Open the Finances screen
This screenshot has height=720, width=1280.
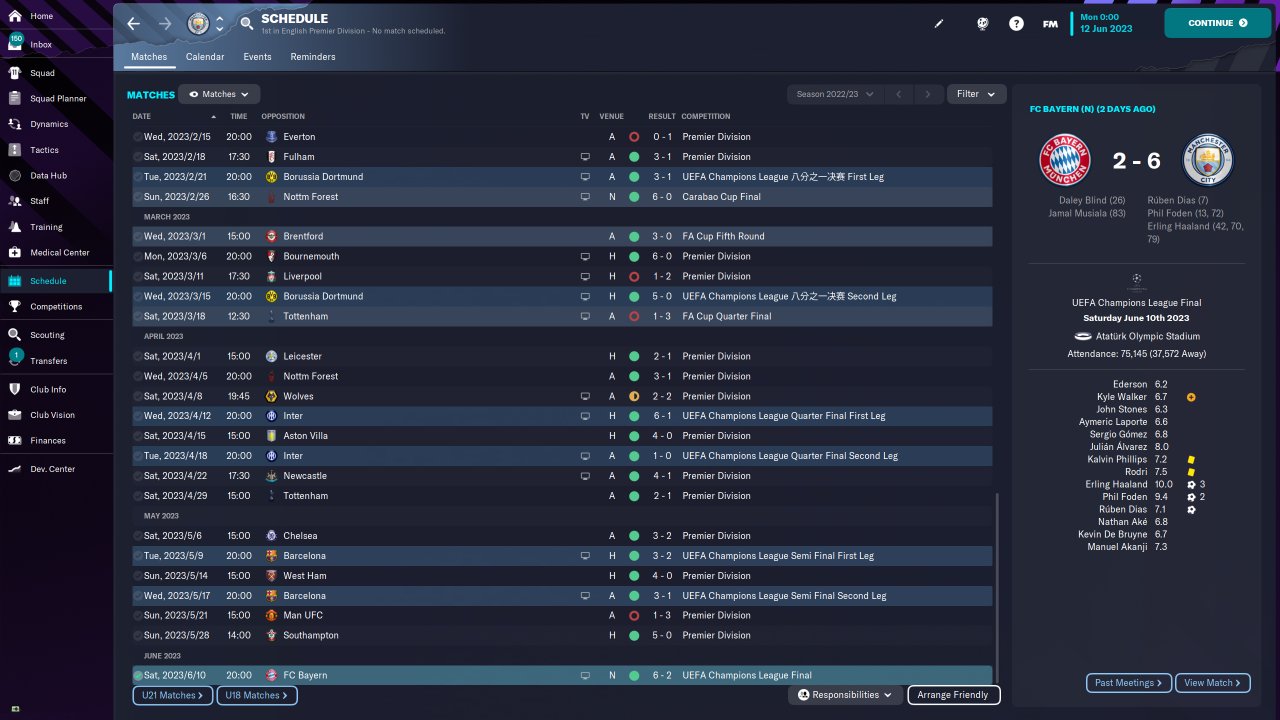[x=48, y=441]
